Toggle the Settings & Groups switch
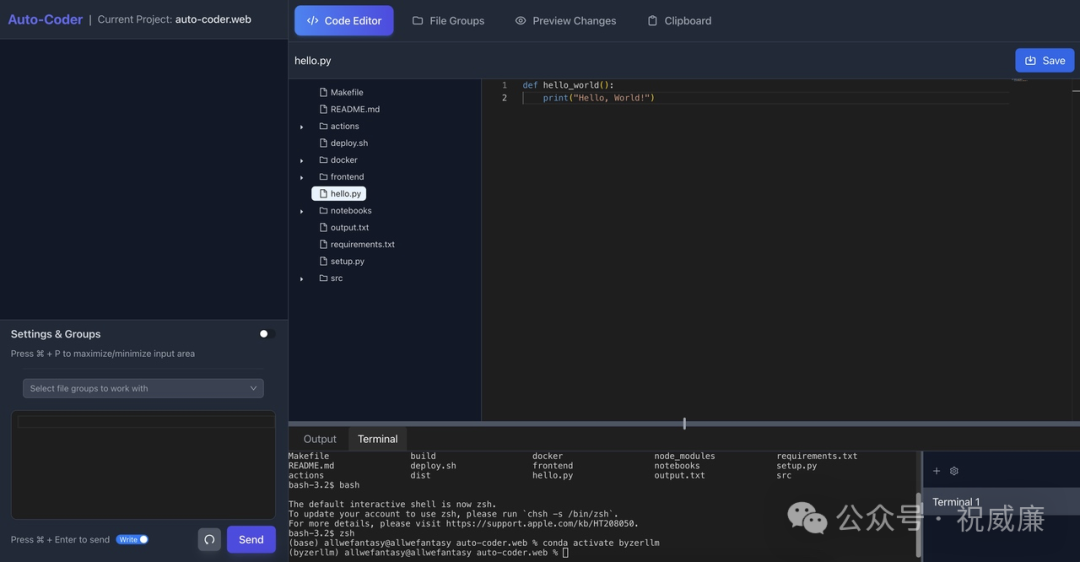The height and width of the screenshot is (562, 1080). [267, 334]
